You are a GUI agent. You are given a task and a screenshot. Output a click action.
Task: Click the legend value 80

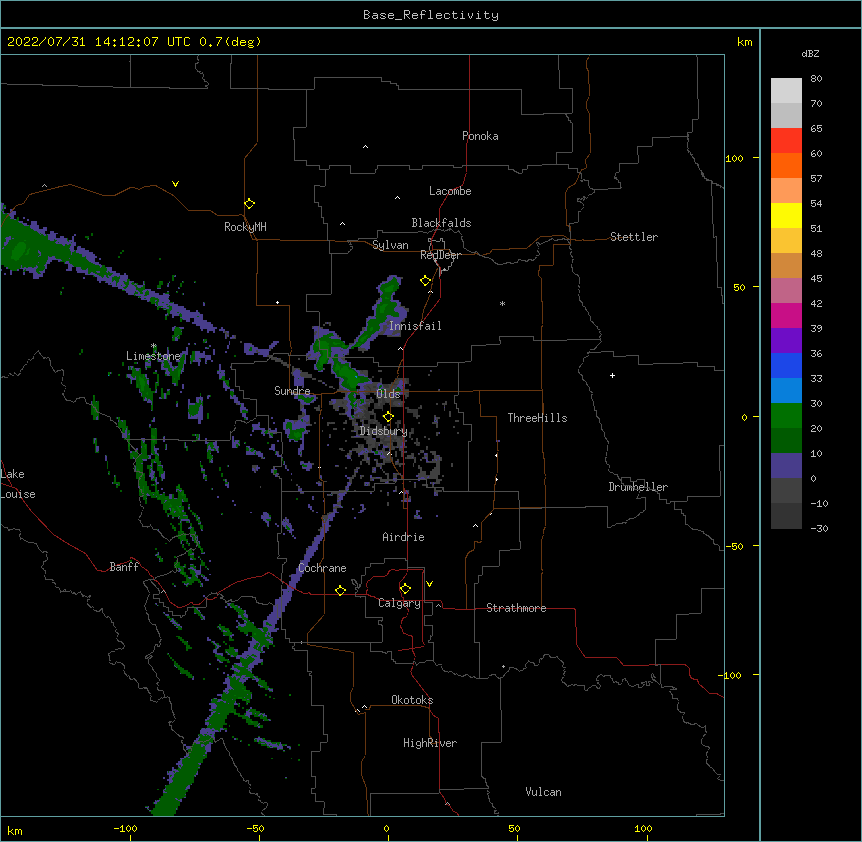point(816,79)
